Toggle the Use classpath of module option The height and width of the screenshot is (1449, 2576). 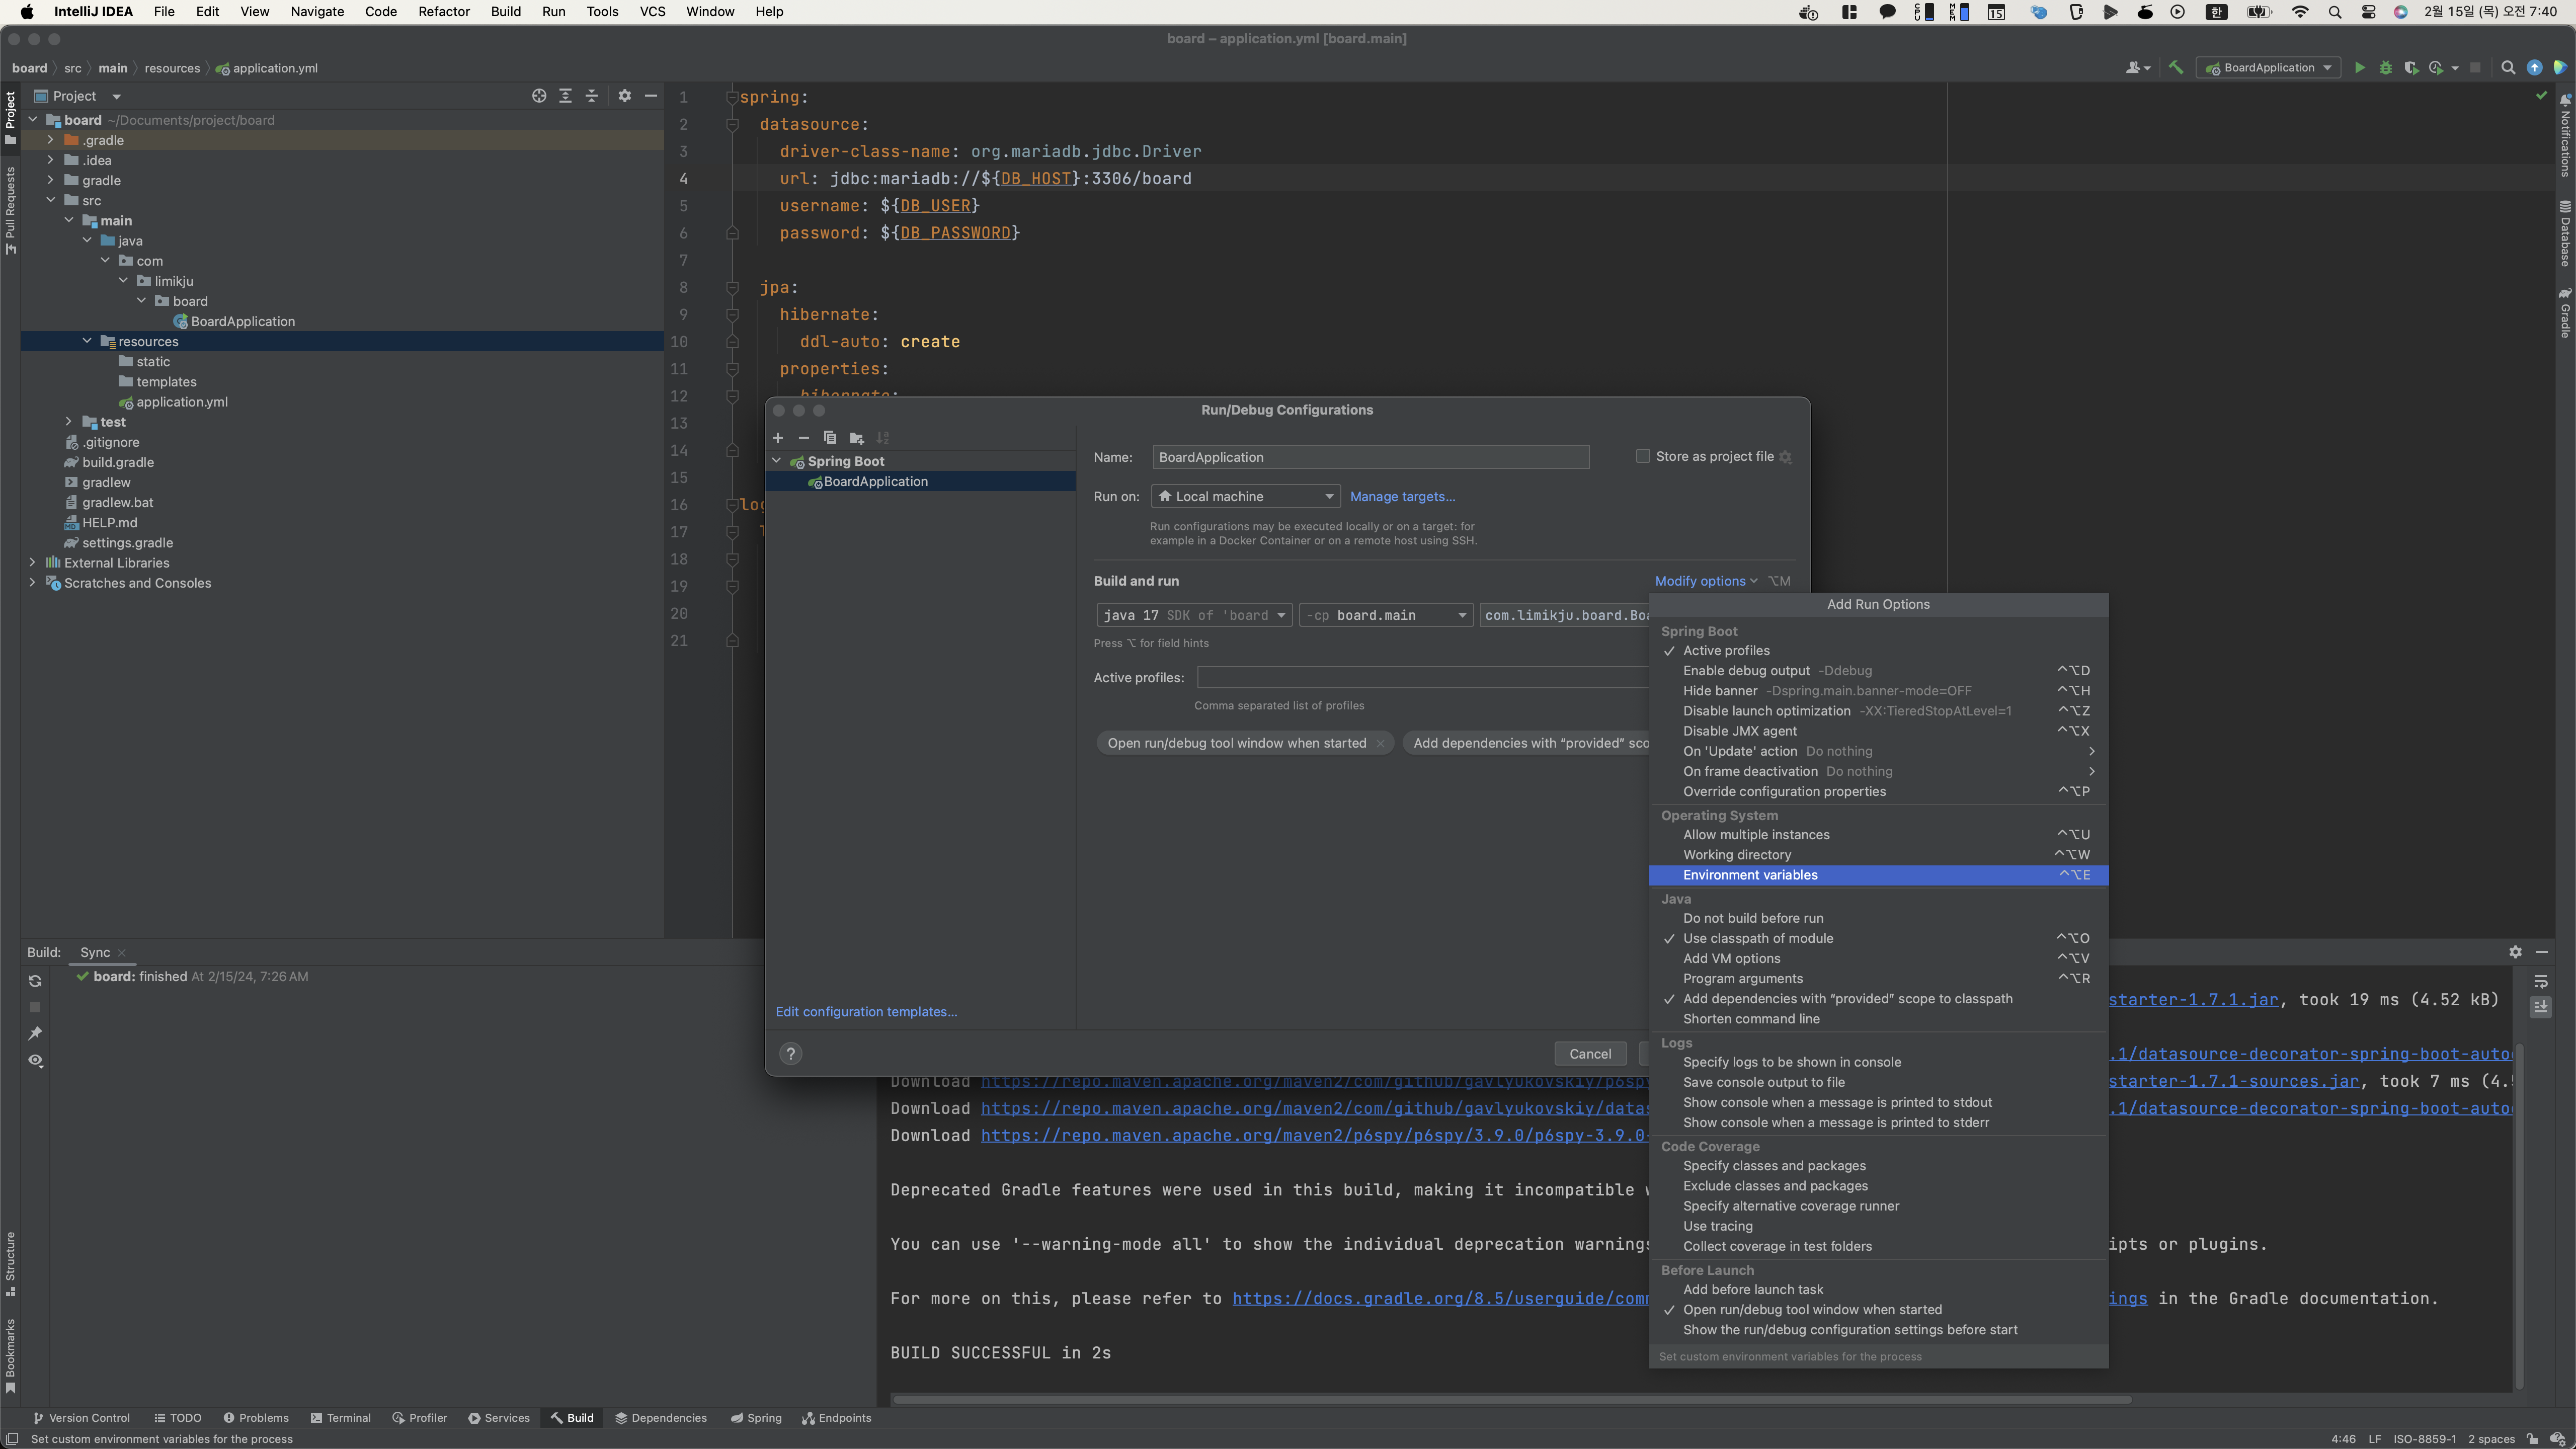click(x=1757, y=939)
